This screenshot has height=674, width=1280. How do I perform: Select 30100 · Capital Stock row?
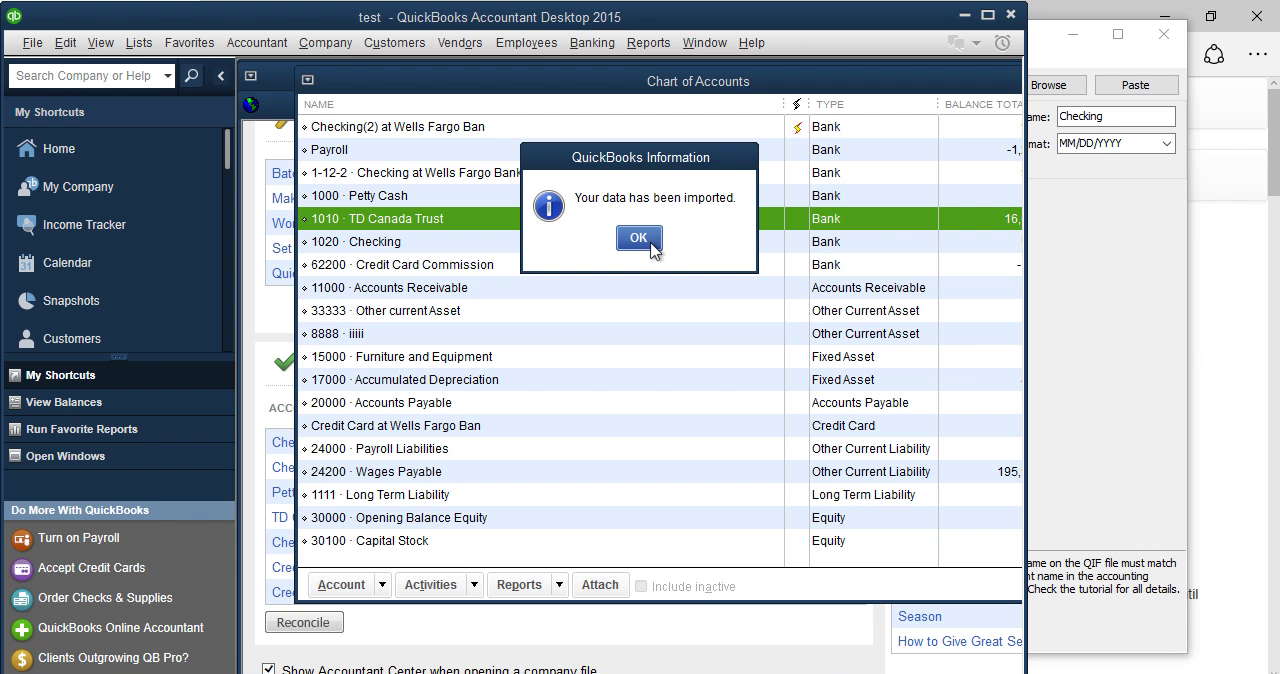click(x=660, y=541)
